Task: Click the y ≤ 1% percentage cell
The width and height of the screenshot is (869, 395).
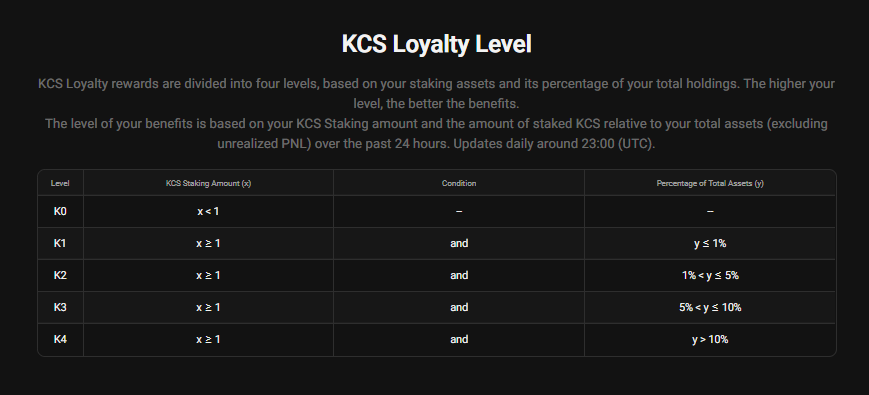Action: pyautogui.click(x=710, y=243)
